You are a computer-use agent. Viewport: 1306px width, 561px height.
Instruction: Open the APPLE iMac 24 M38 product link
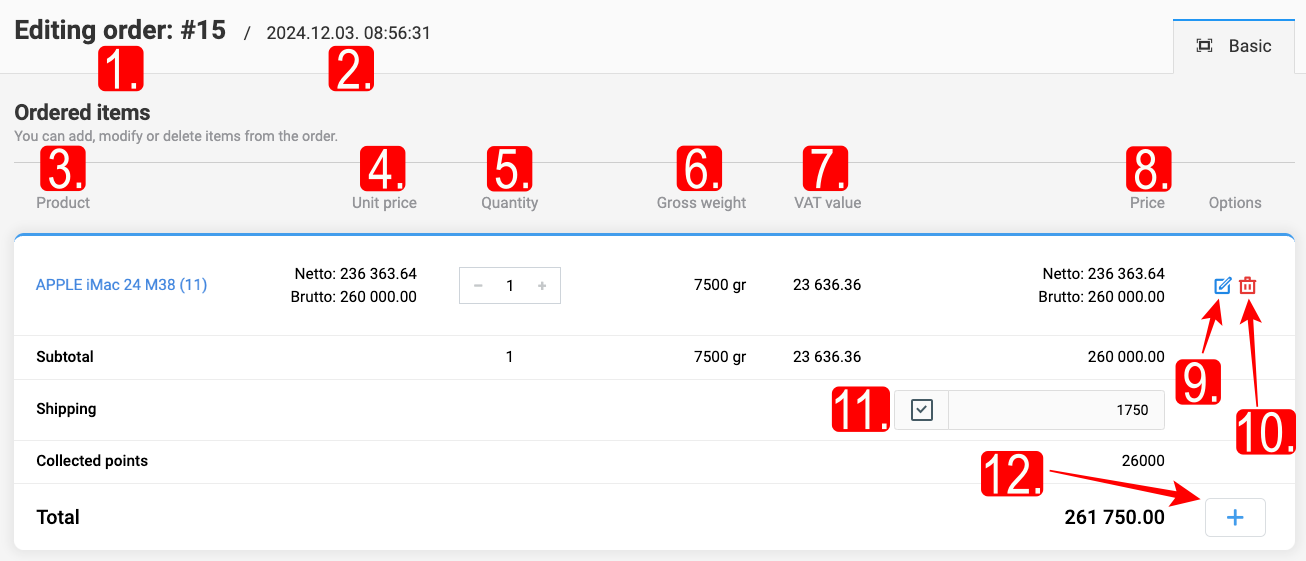(121, 285)
